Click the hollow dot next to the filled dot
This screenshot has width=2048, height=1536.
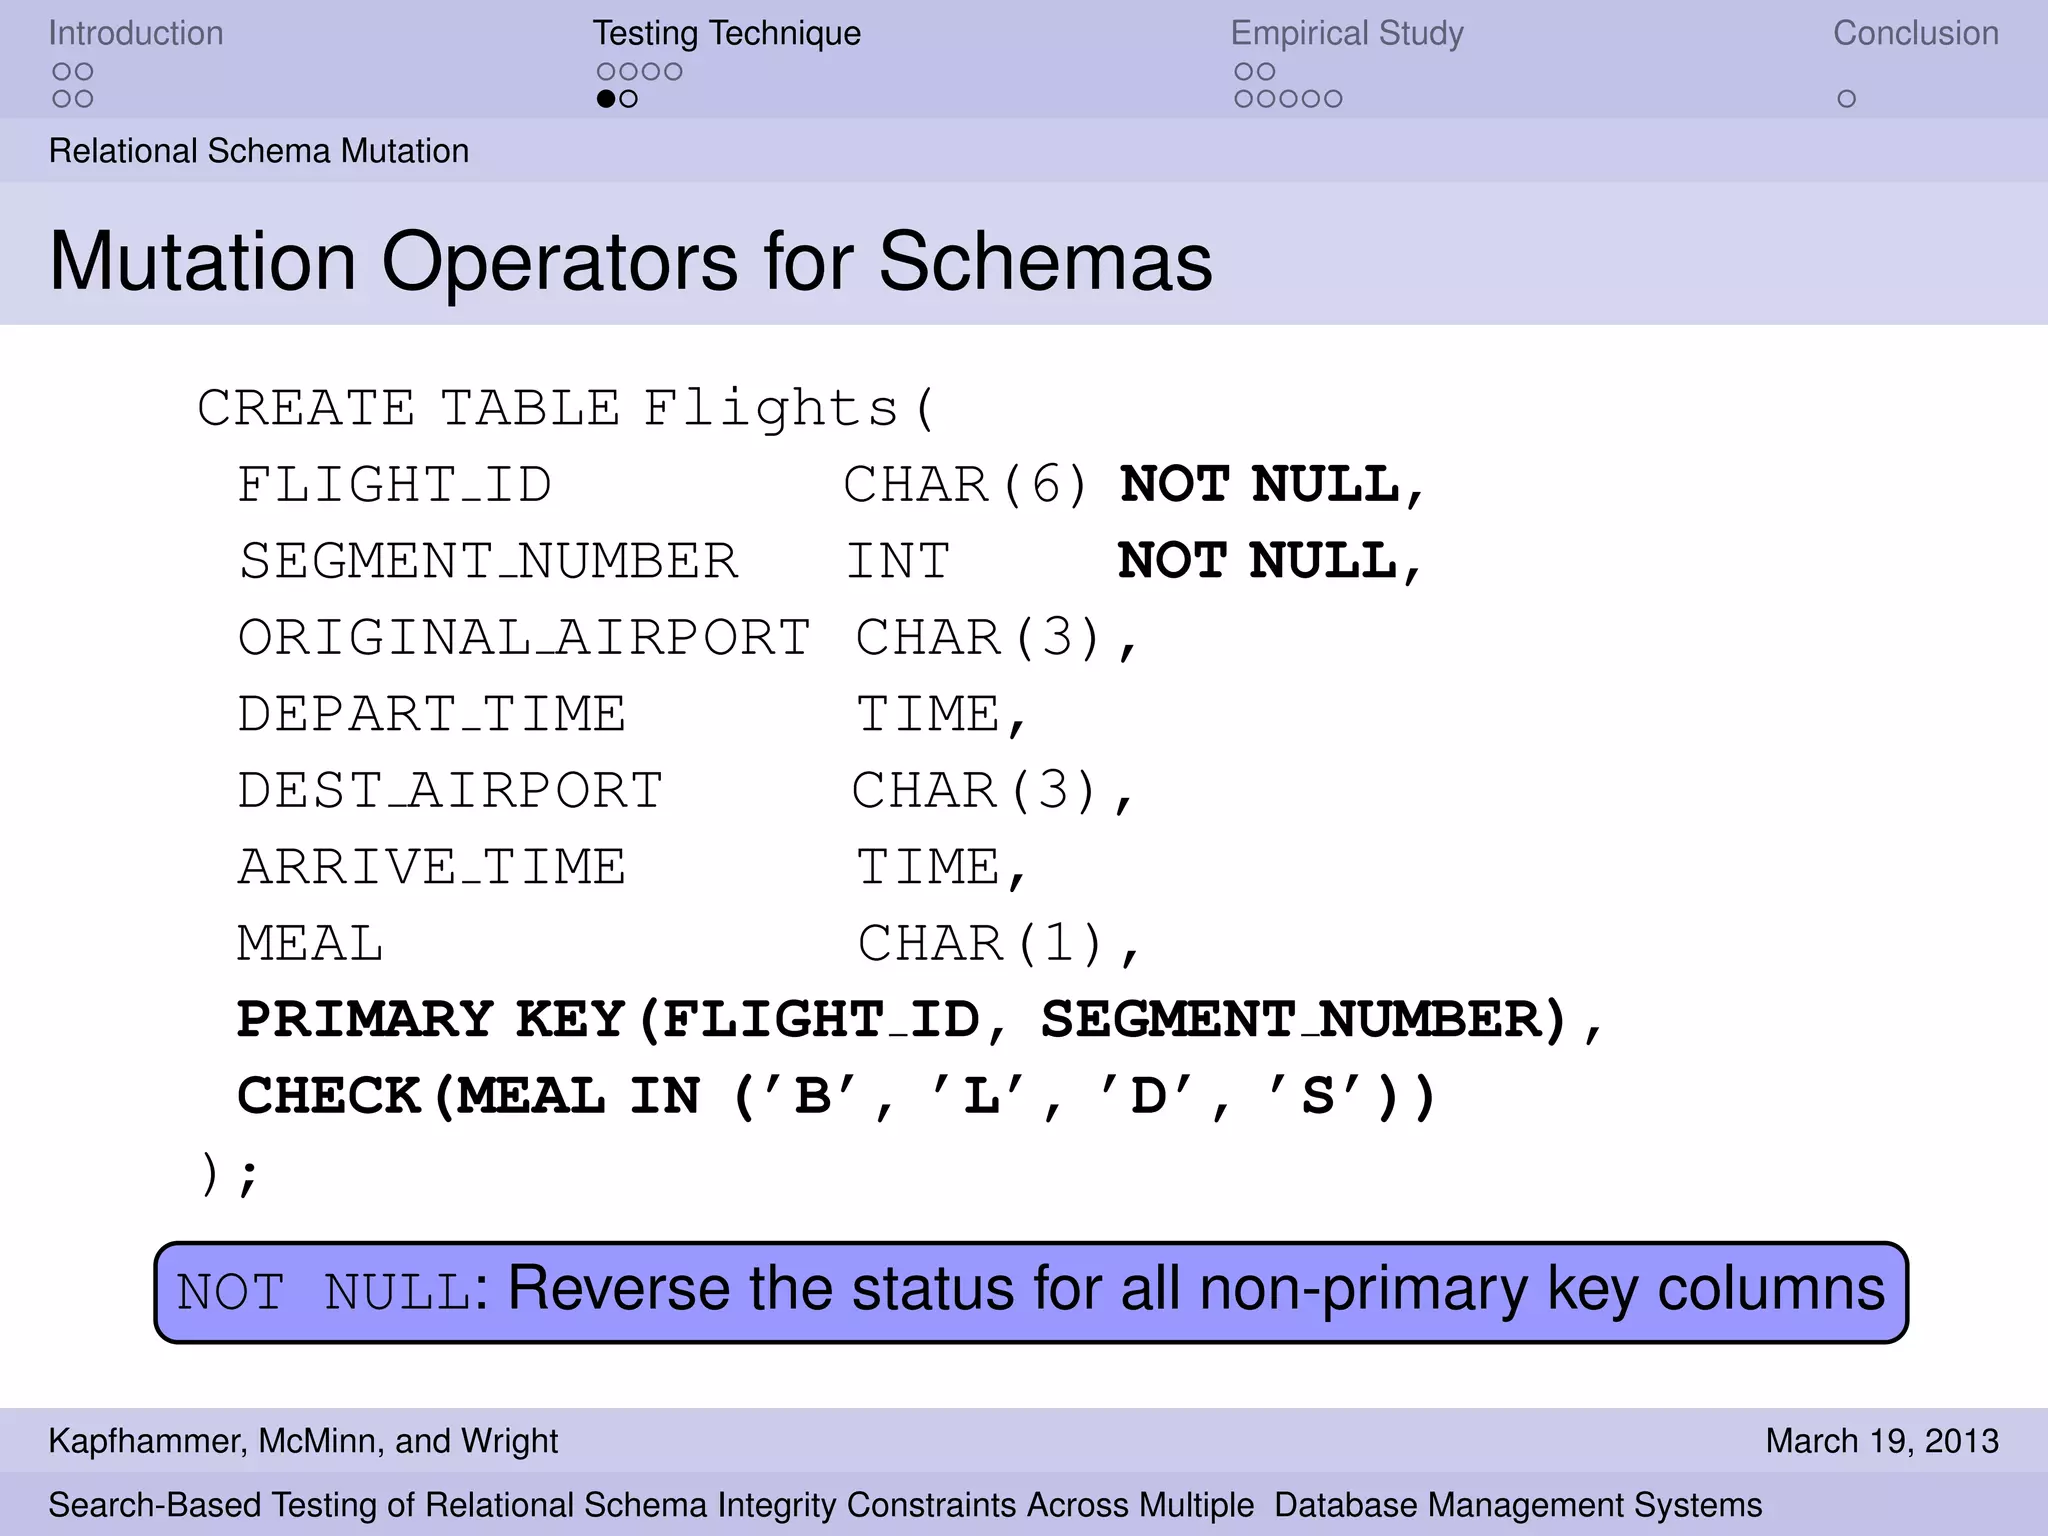click(628, 99)
